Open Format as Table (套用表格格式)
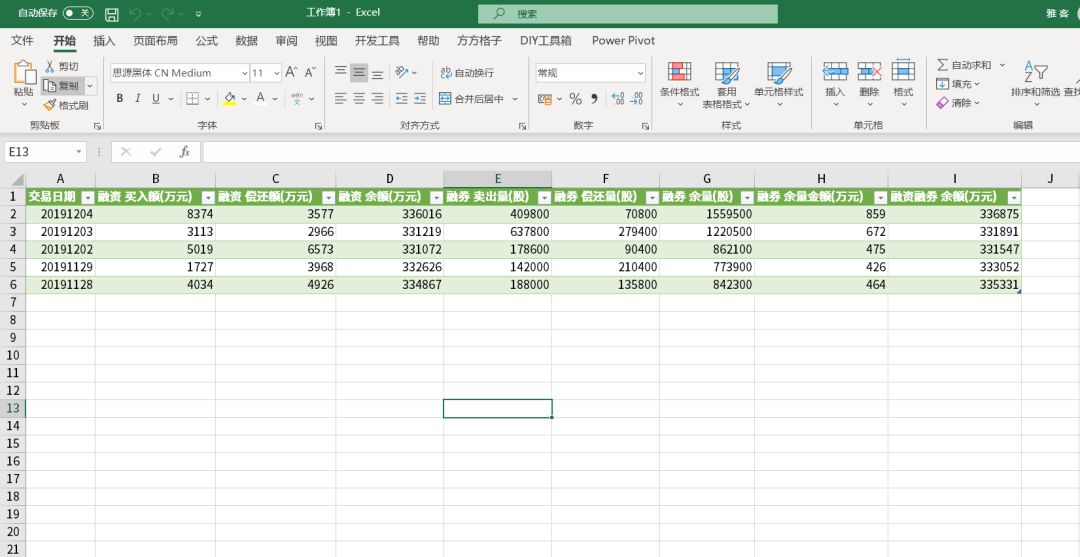Viewport: 1080px width, 557px height. point(726,84)
